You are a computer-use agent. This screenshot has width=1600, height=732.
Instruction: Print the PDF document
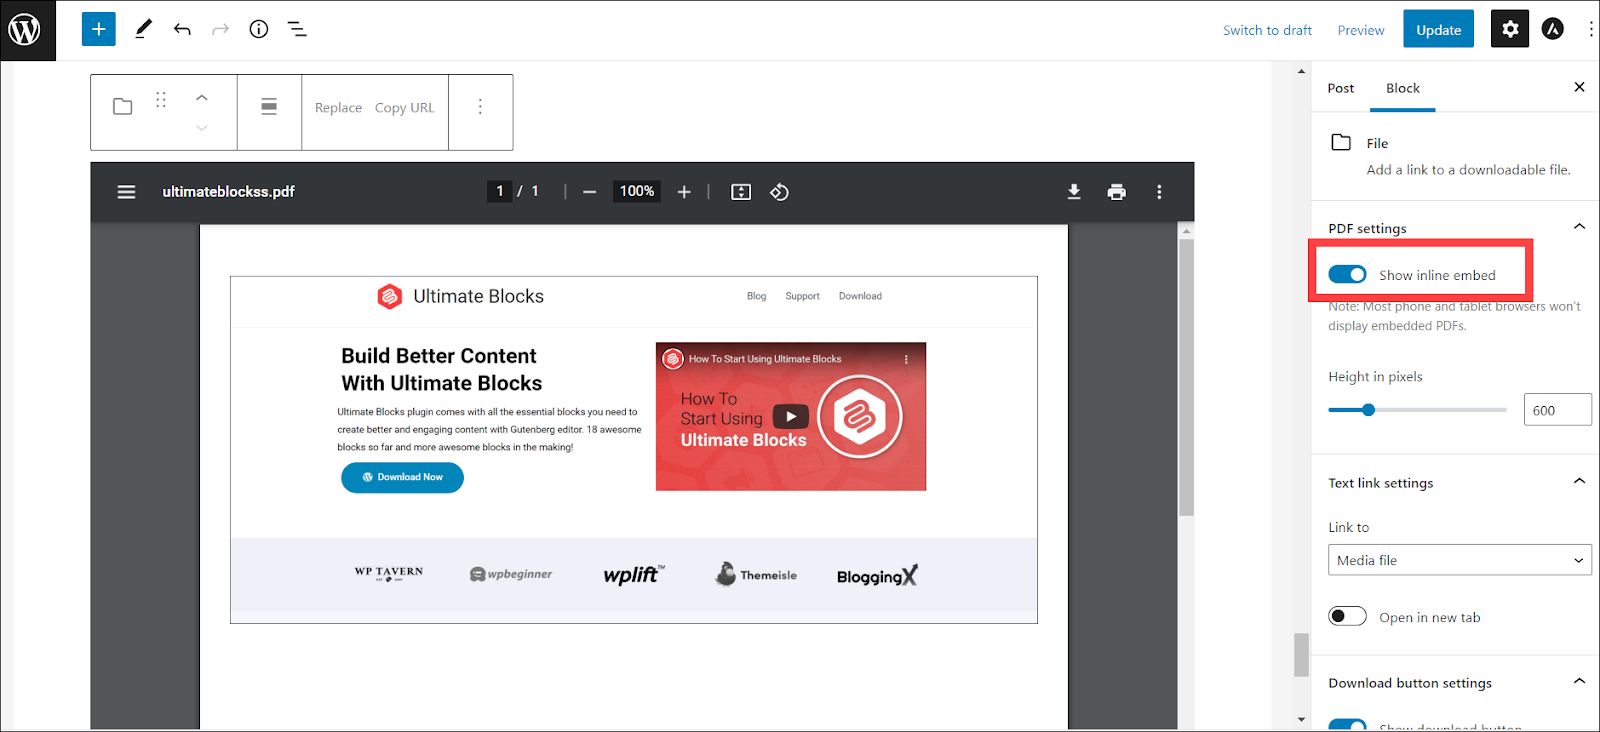(1117, 192)
